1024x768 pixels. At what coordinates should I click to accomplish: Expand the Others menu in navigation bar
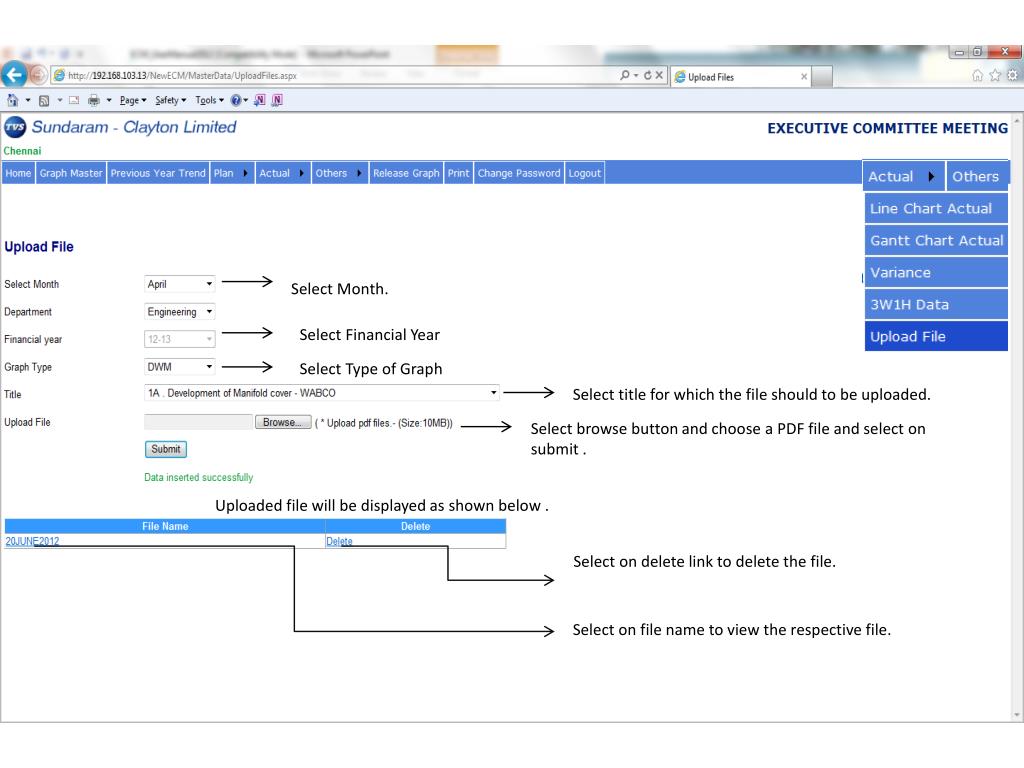click(x=340, y=173)
